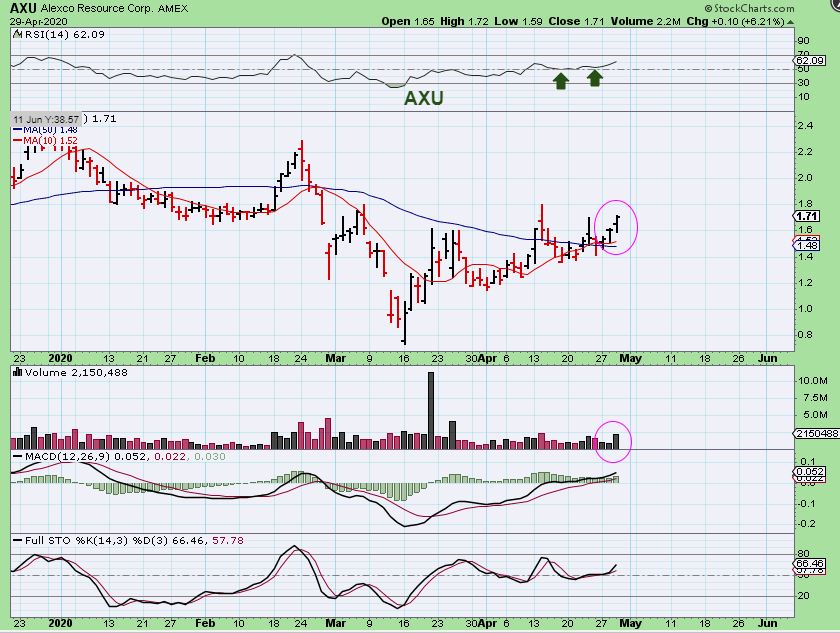
Task: Click the 10.0M volume axis label
Action: click(813, 381)
